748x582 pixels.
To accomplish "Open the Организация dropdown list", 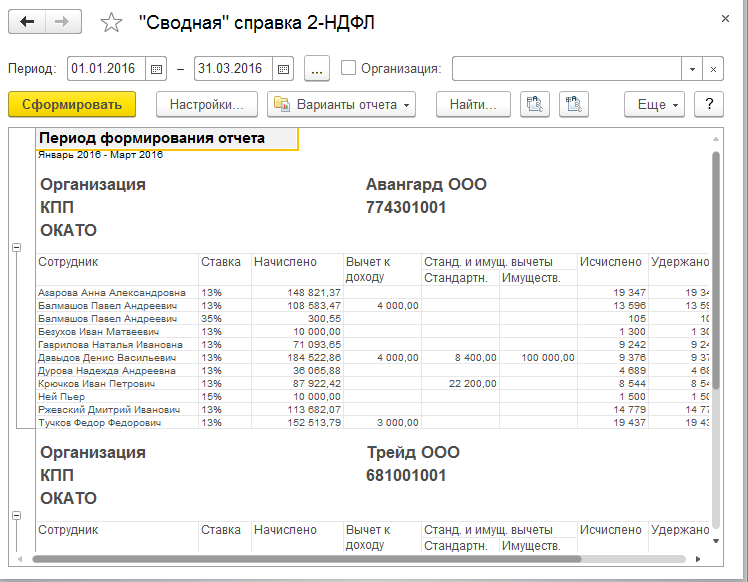I will (x=692, y=69).
